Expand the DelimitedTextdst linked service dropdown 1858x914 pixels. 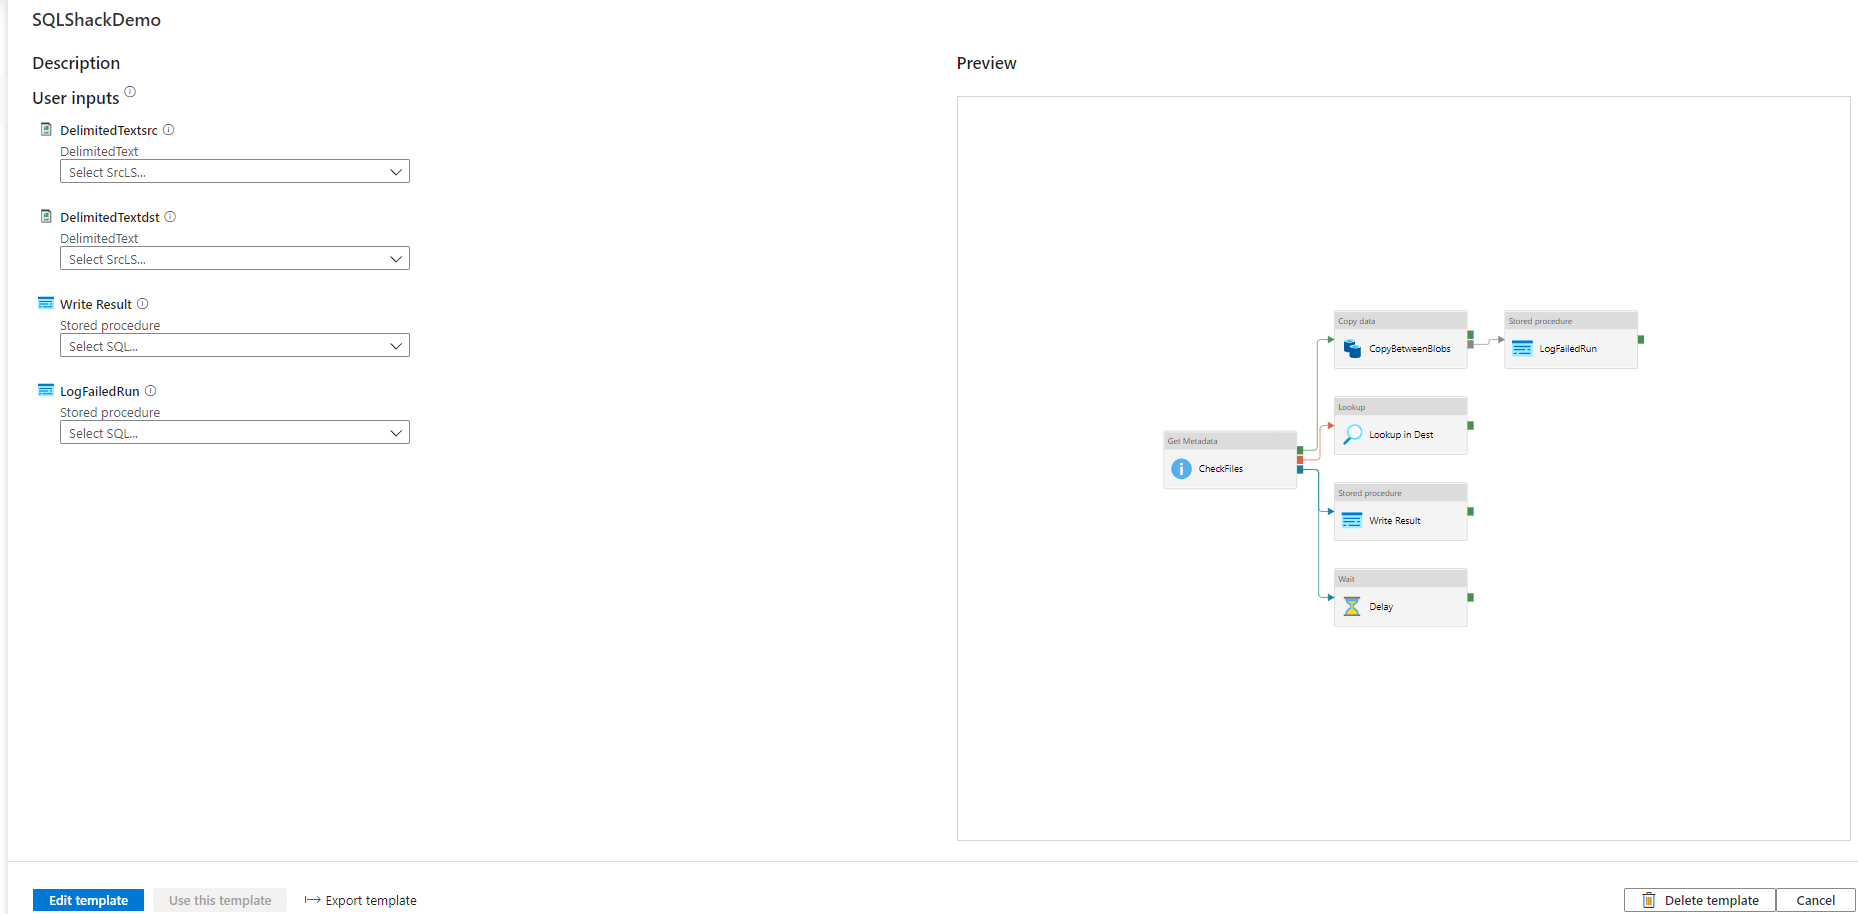point(234,259)
